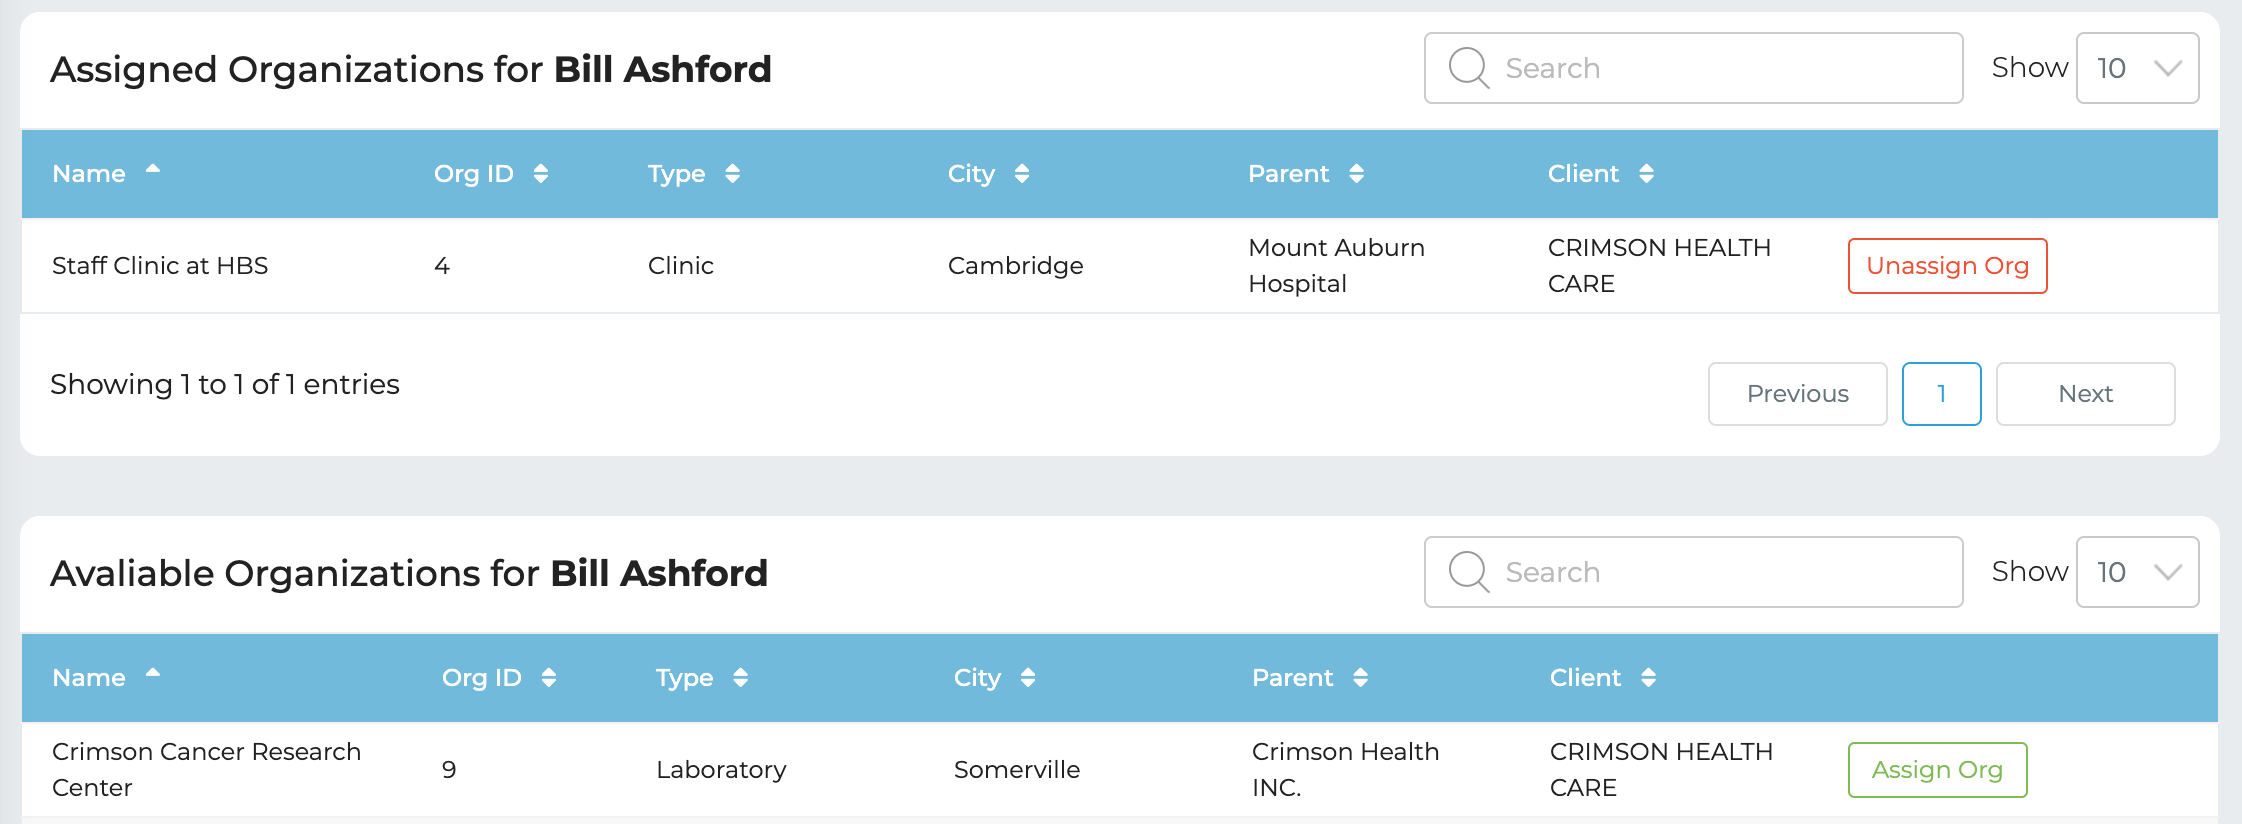
Task: Toggle Name sort arrow in assigned table
Action: (x=153, y=170)
